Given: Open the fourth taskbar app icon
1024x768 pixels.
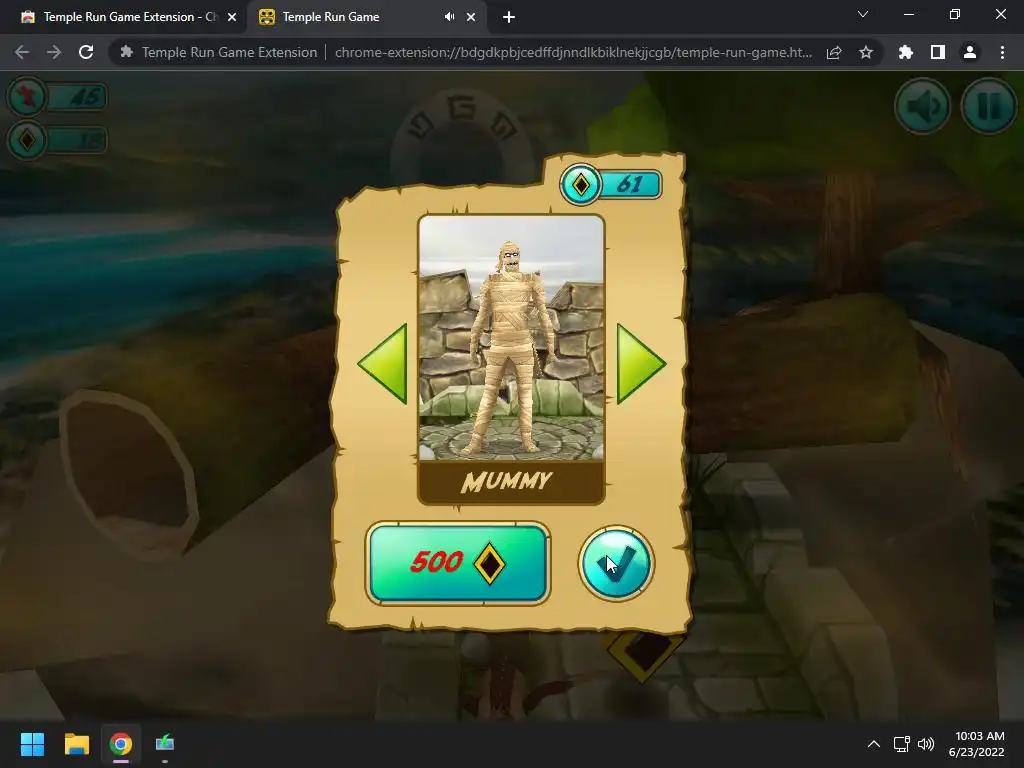Looking at the screenshot, I should point(165,744).
